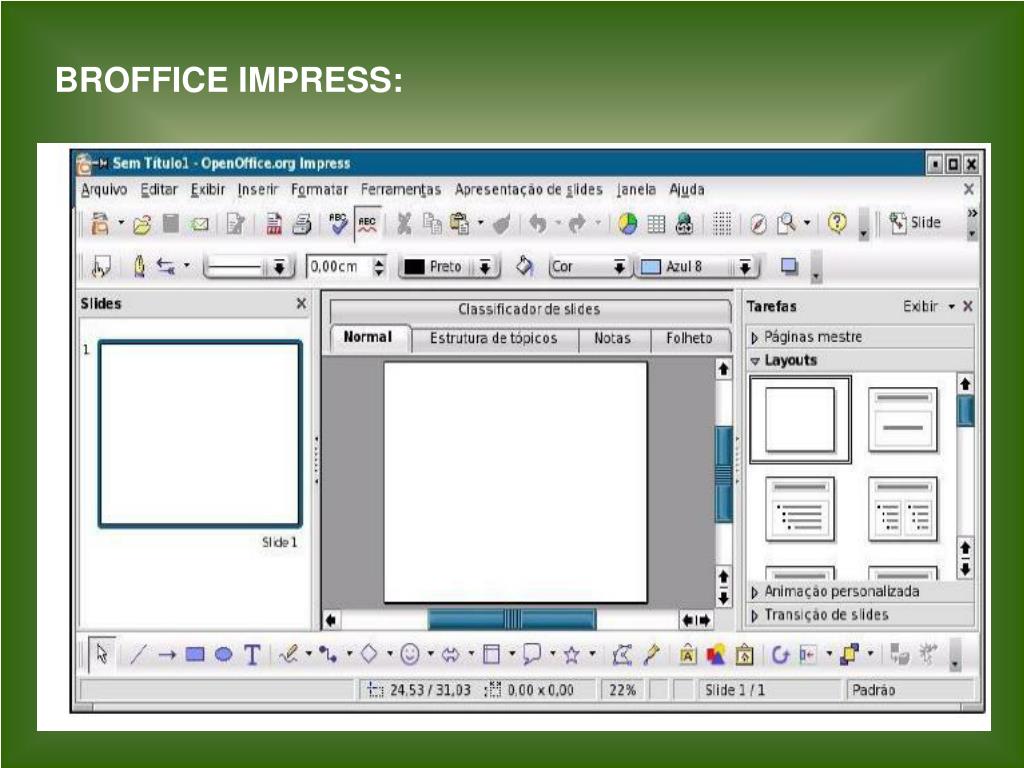Click the Zoom magnifier icon
The image size is (1024, 768).
pos(786,223)
